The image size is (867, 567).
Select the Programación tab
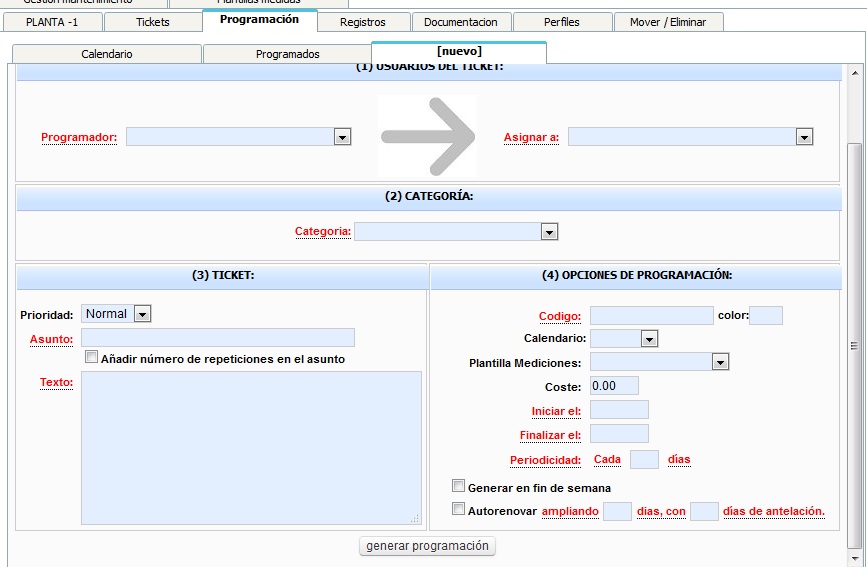tap(259, 20)
